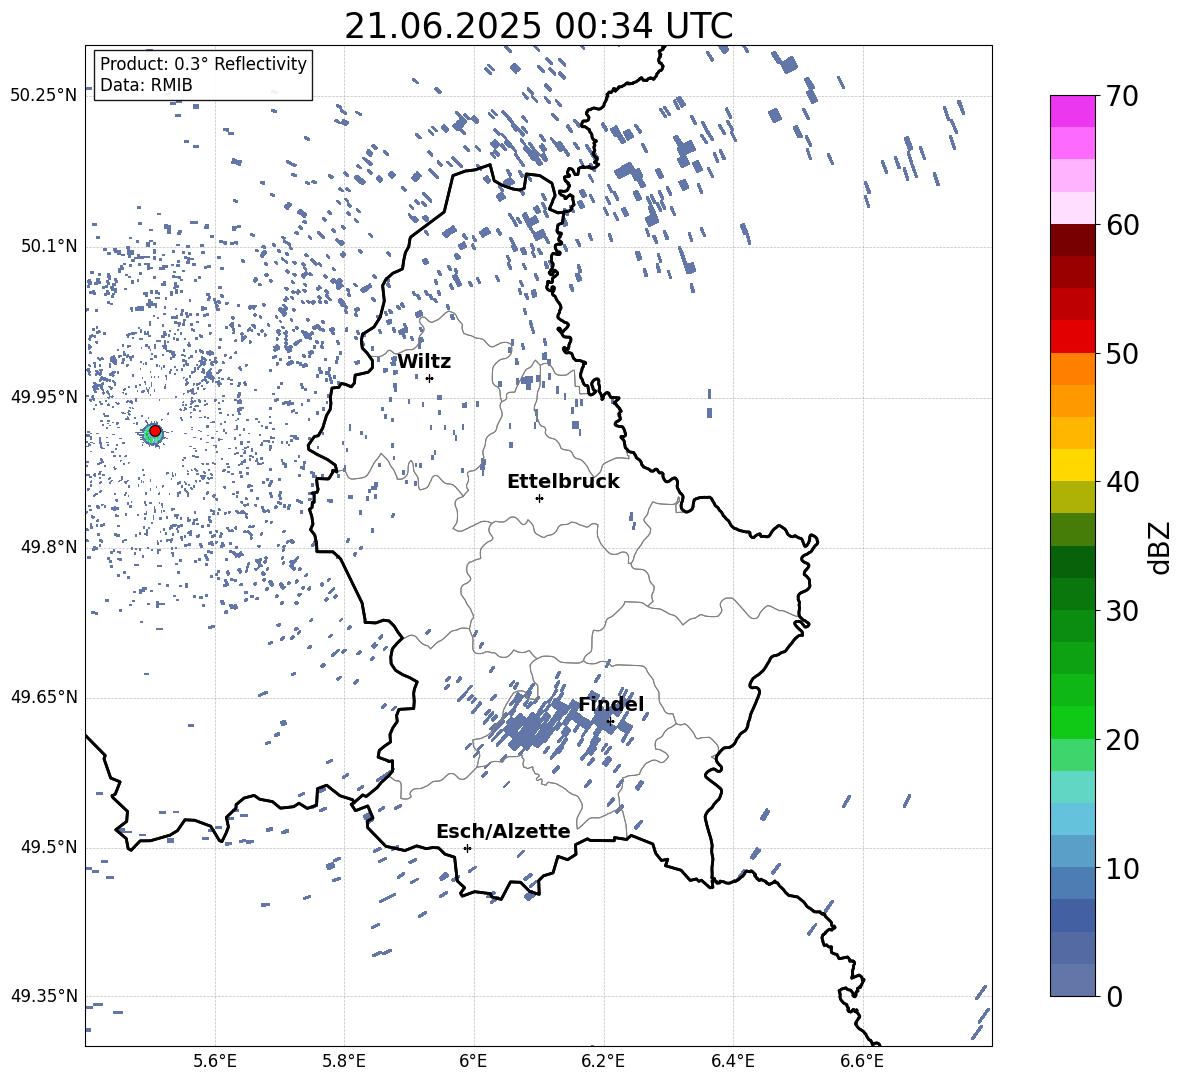Click the dBZ colorbar axis label
The width and height of the screenshot is (1184, 1081).
[1160, 547]
